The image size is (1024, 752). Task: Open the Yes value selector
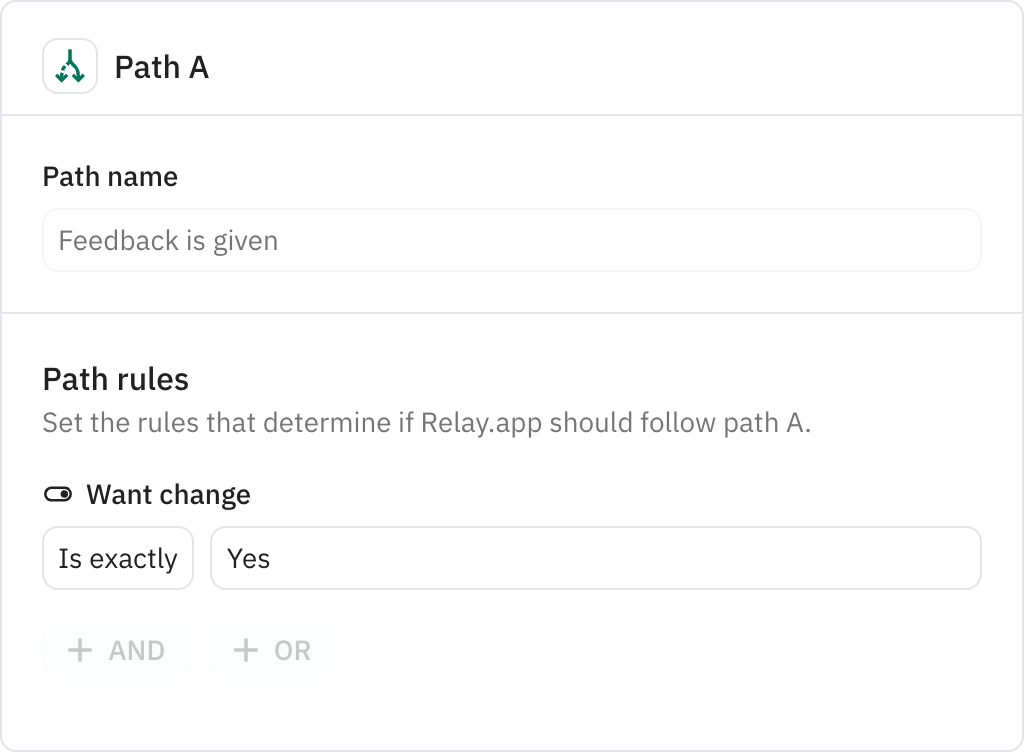click(x=595, y=558)
